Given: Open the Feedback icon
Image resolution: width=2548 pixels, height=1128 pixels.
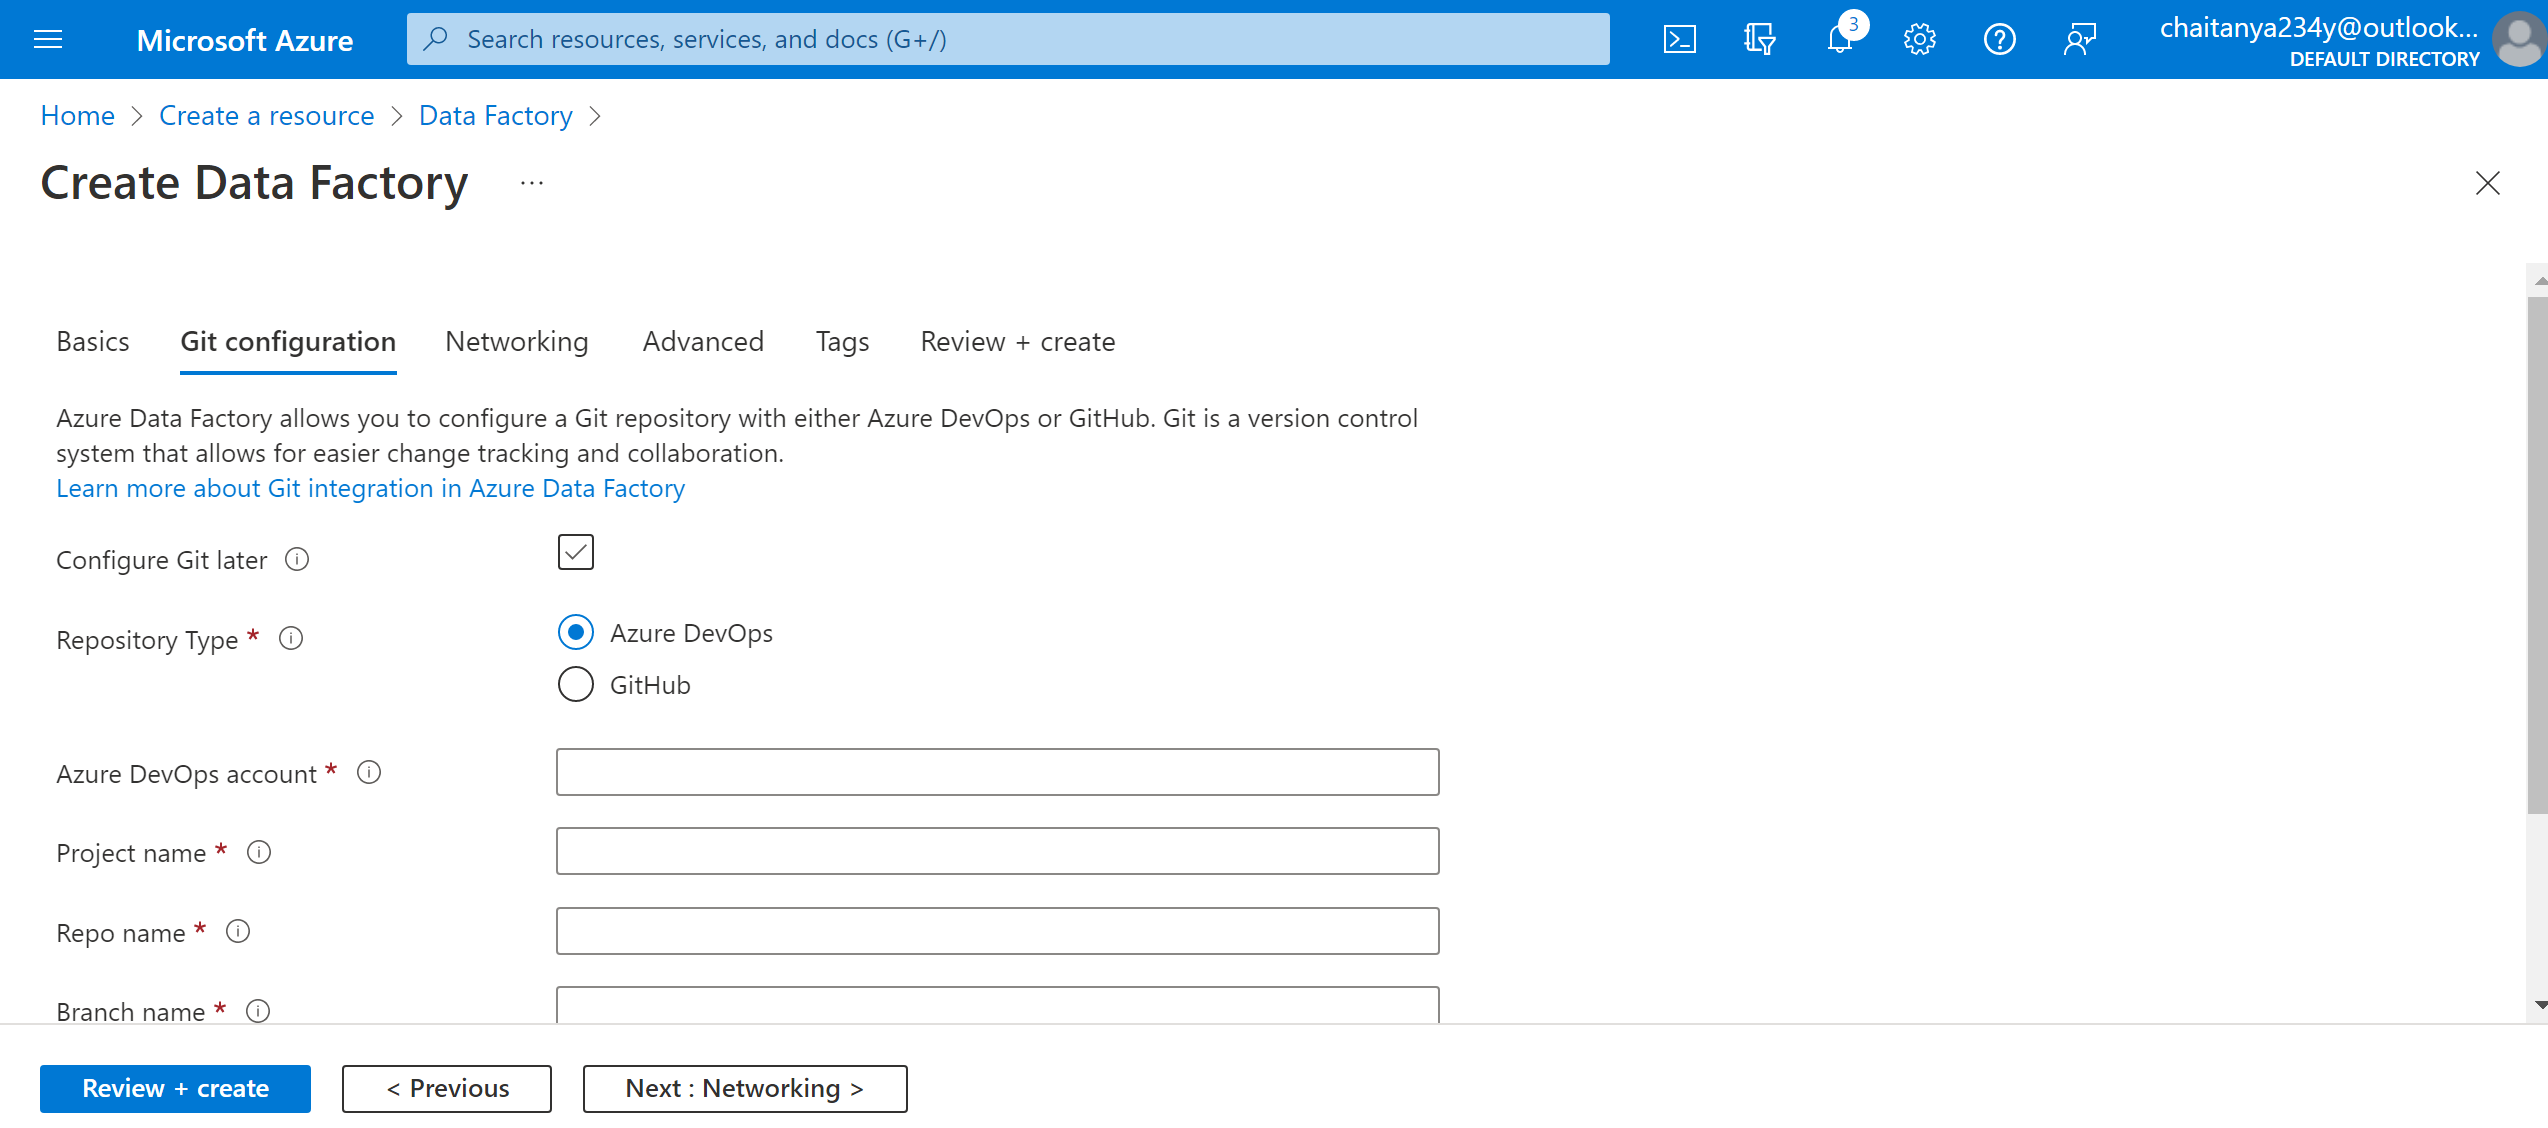Looking at the screenshot, I should point(2079,39).
